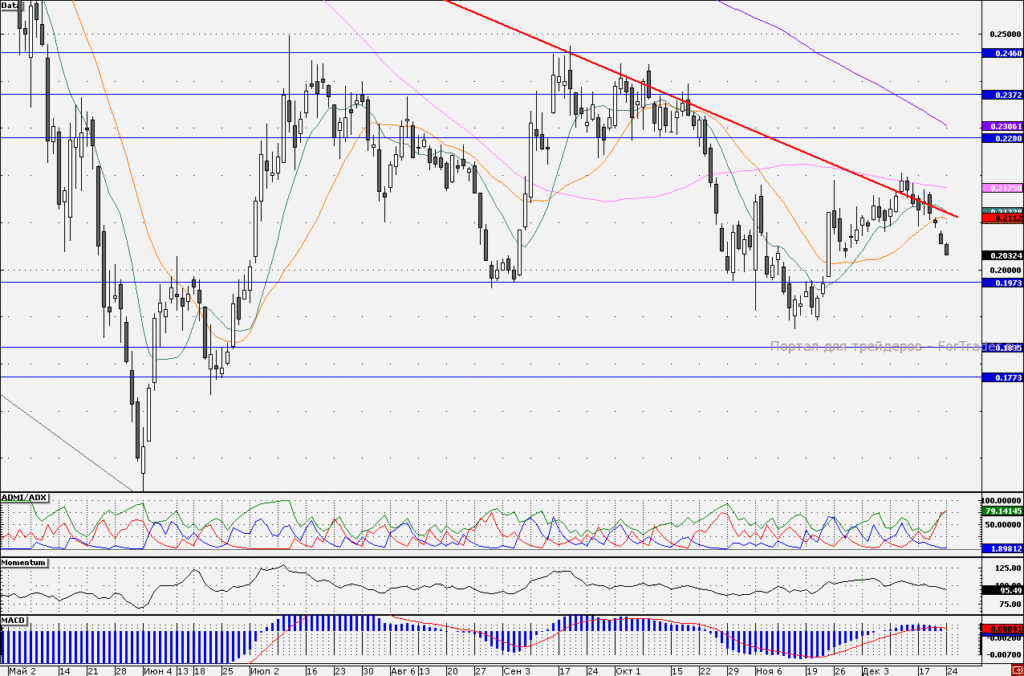Click the black 0.20324 current price tag
The image size is (1024, 676).
pos(1002,255)
